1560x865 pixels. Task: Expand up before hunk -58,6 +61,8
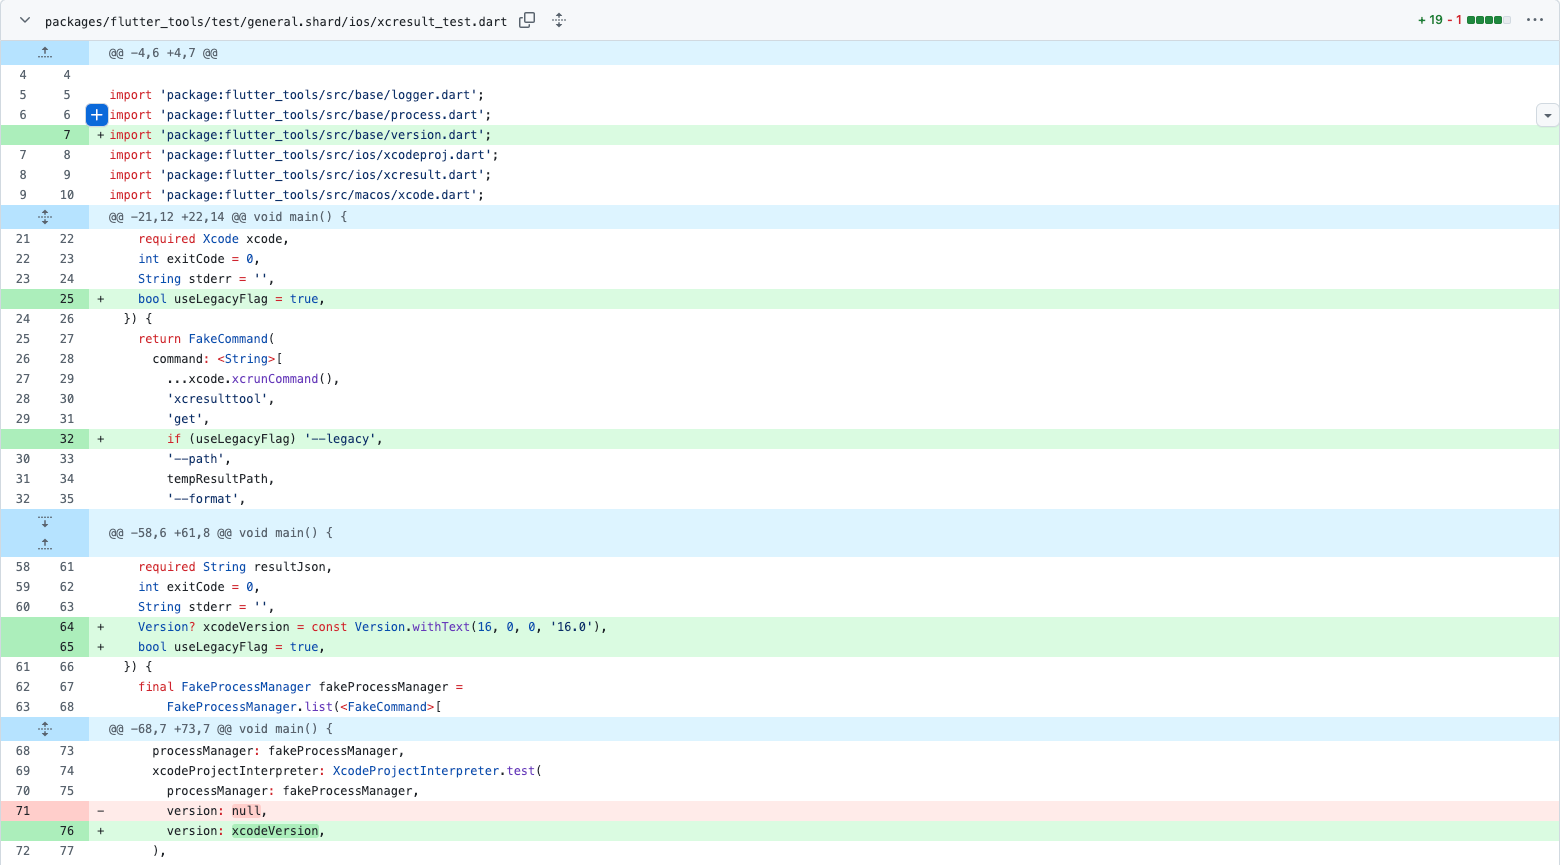pos(45,544)
